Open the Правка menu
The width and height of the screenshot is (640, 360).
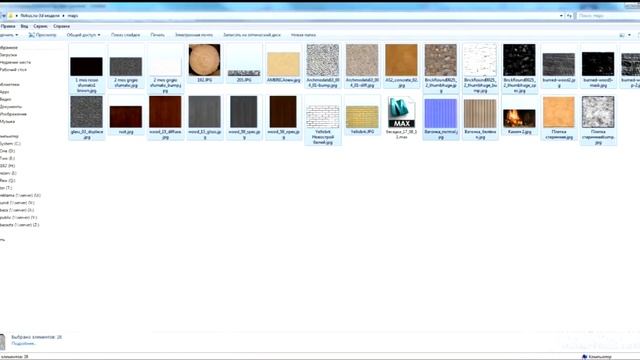[x=7, y=26]
